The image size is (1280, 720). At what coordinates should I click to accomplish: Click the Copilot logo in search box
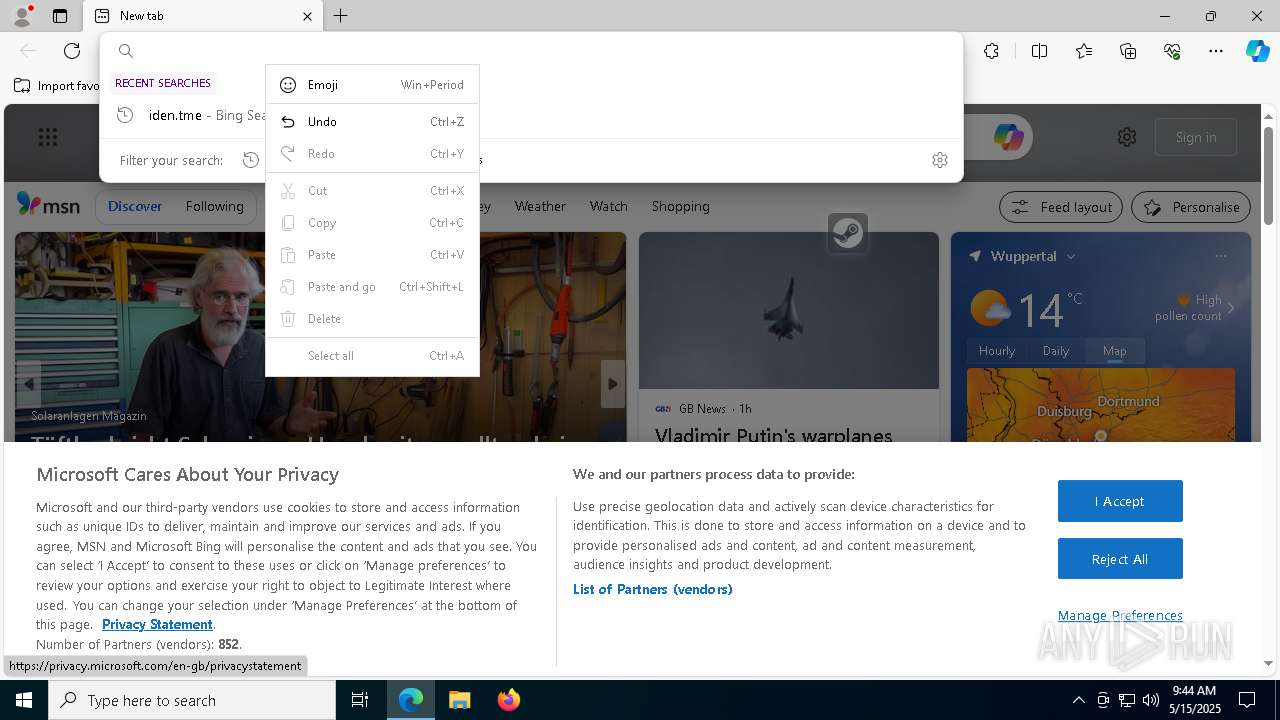[x=1008, y=137]
